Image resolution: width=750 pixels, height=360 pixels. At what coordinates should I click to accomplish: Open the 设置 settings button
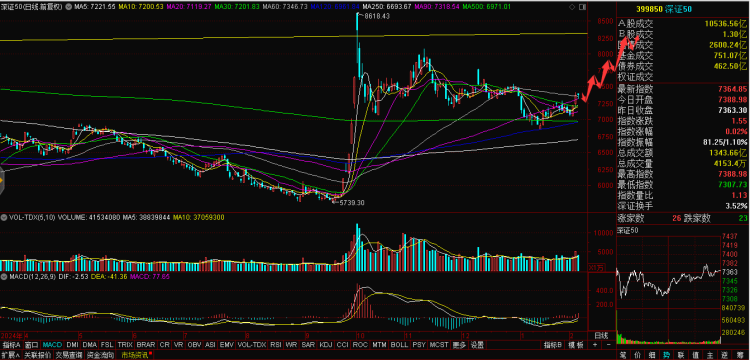(x=477, y=345)
